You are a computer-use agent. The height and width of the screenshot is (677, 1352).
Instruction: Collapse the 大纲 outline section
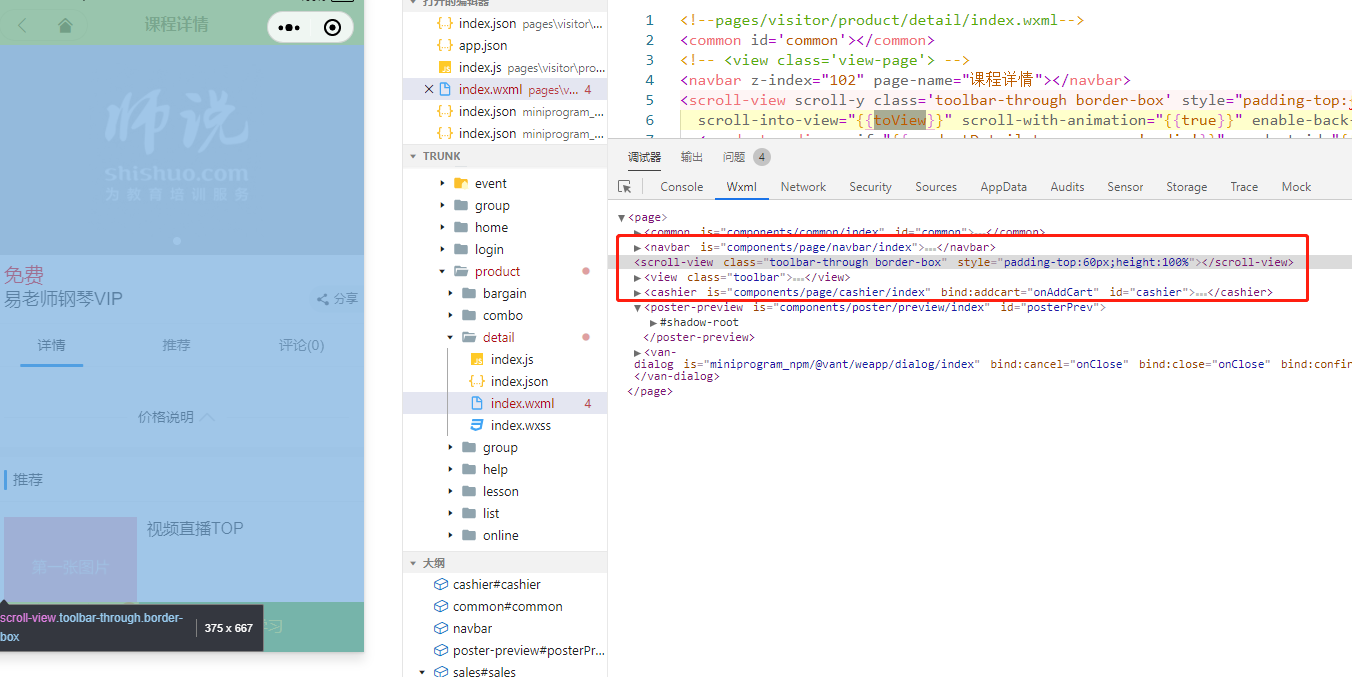pyautogui.click(x=412, y=563)
